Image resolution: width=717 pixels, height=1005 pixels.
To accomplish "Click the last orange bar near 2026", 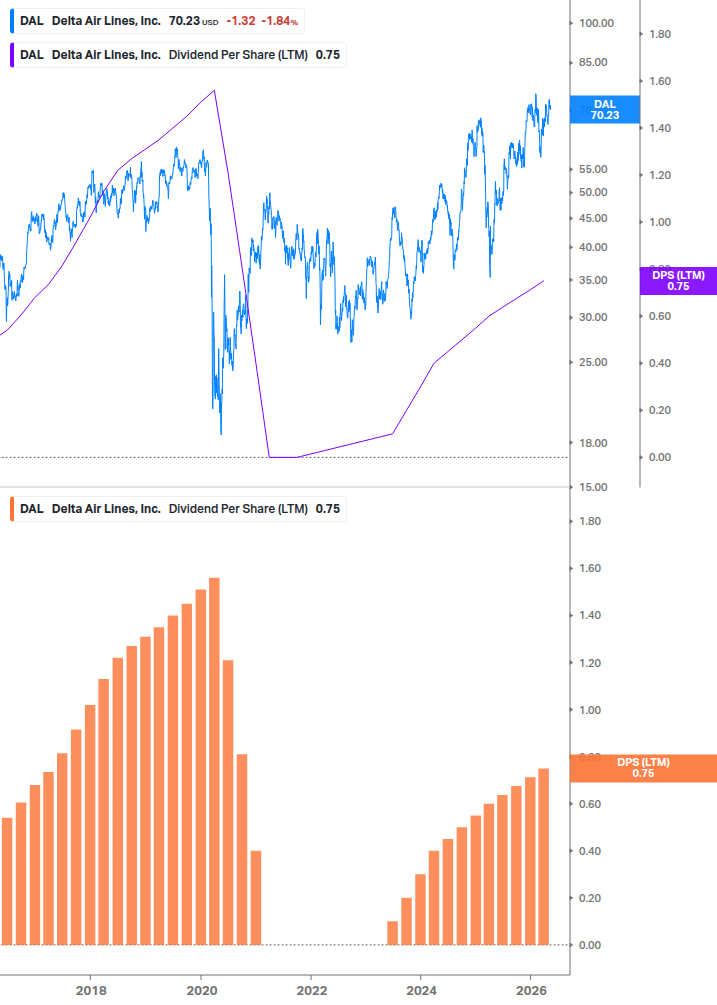I will tap(543, 856).
